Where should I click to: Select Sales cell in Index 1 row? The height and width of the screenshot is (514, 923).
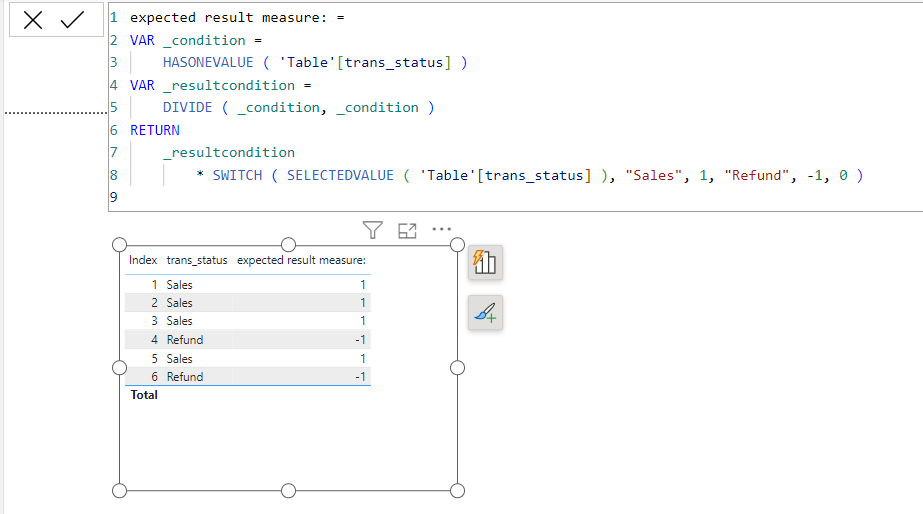pos(179,285)
